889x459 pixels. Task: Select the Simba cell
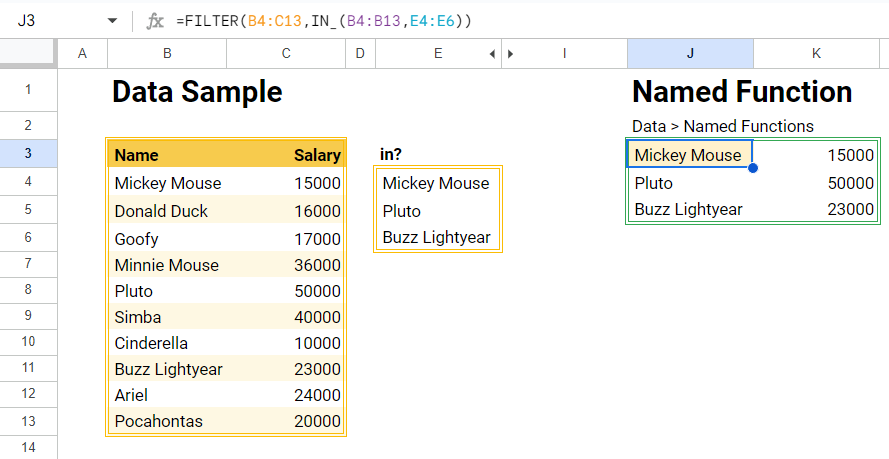[x=167, y=317]
